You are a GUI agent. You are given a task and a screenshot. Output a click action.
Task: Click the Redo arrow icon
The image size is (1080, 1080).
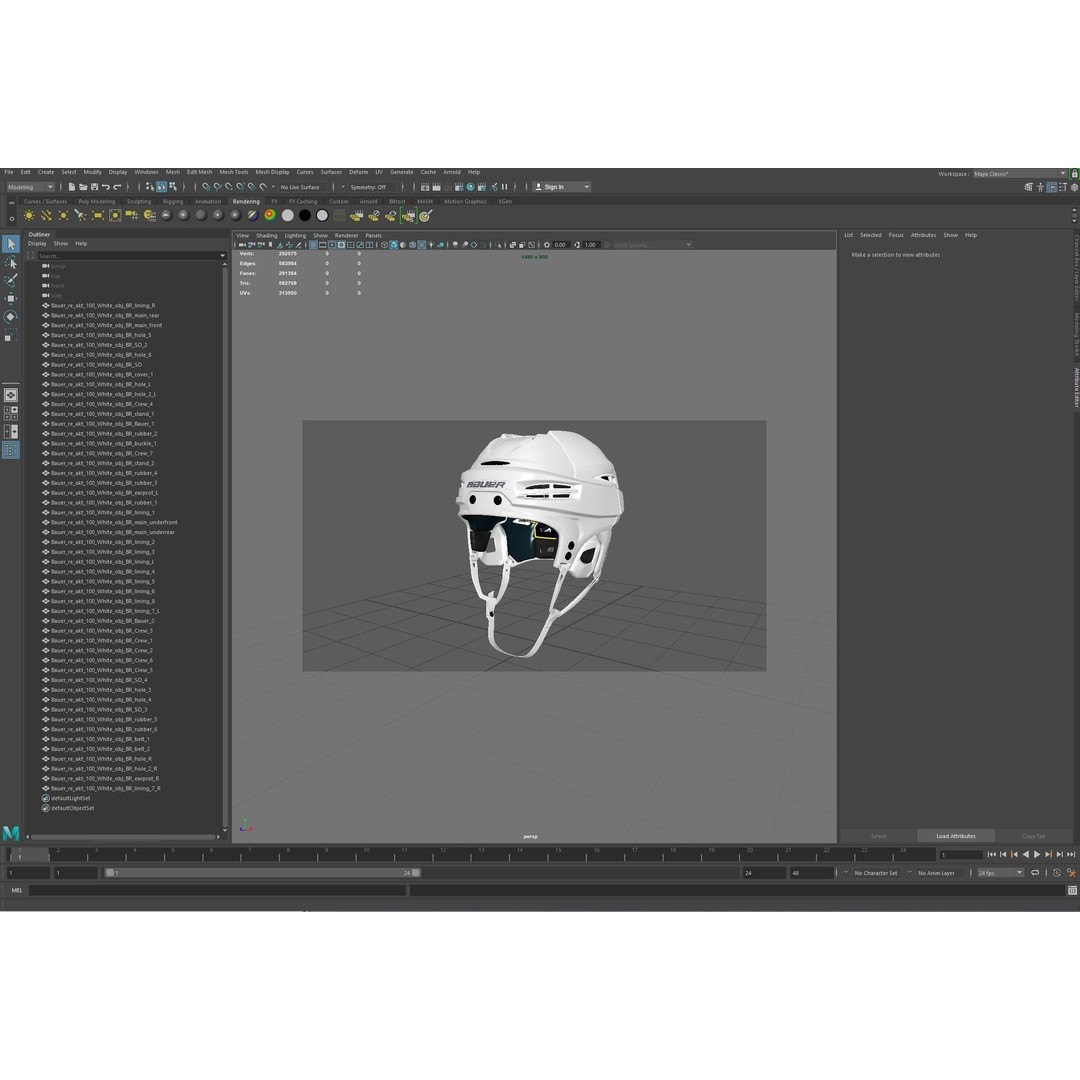pos(117,187)
